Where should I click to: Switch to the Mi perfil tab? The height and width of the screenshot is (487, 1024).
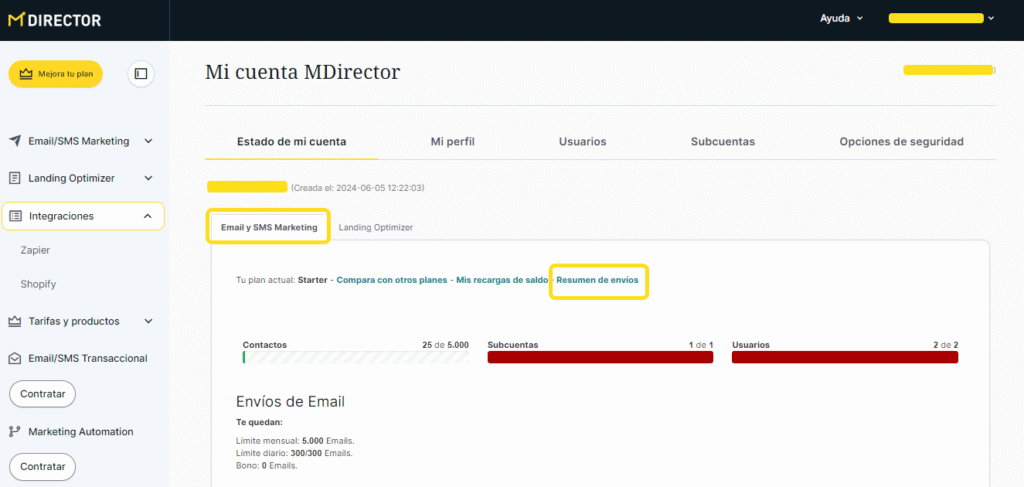pos(452,142)
